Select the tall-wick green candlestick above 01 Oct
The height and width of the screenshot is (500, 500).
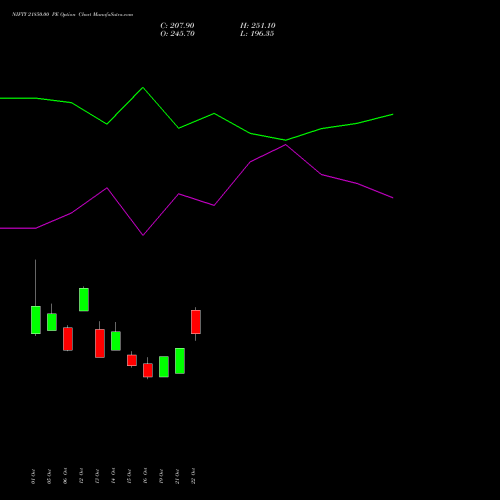(x=36, y=320)
